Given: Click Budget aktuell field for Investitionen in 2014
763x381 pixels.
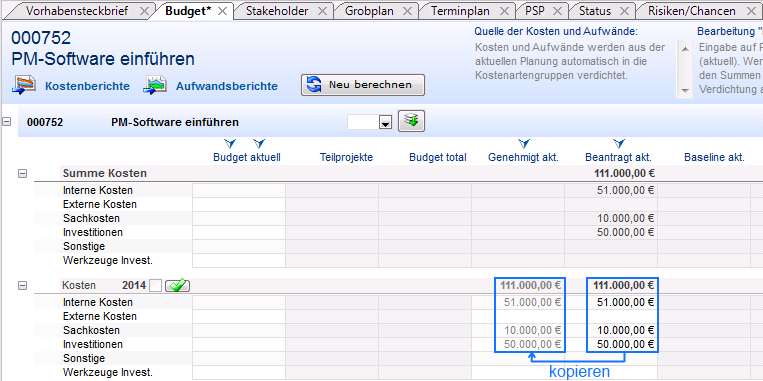Looking at the screenshot, I should point(239,345).
